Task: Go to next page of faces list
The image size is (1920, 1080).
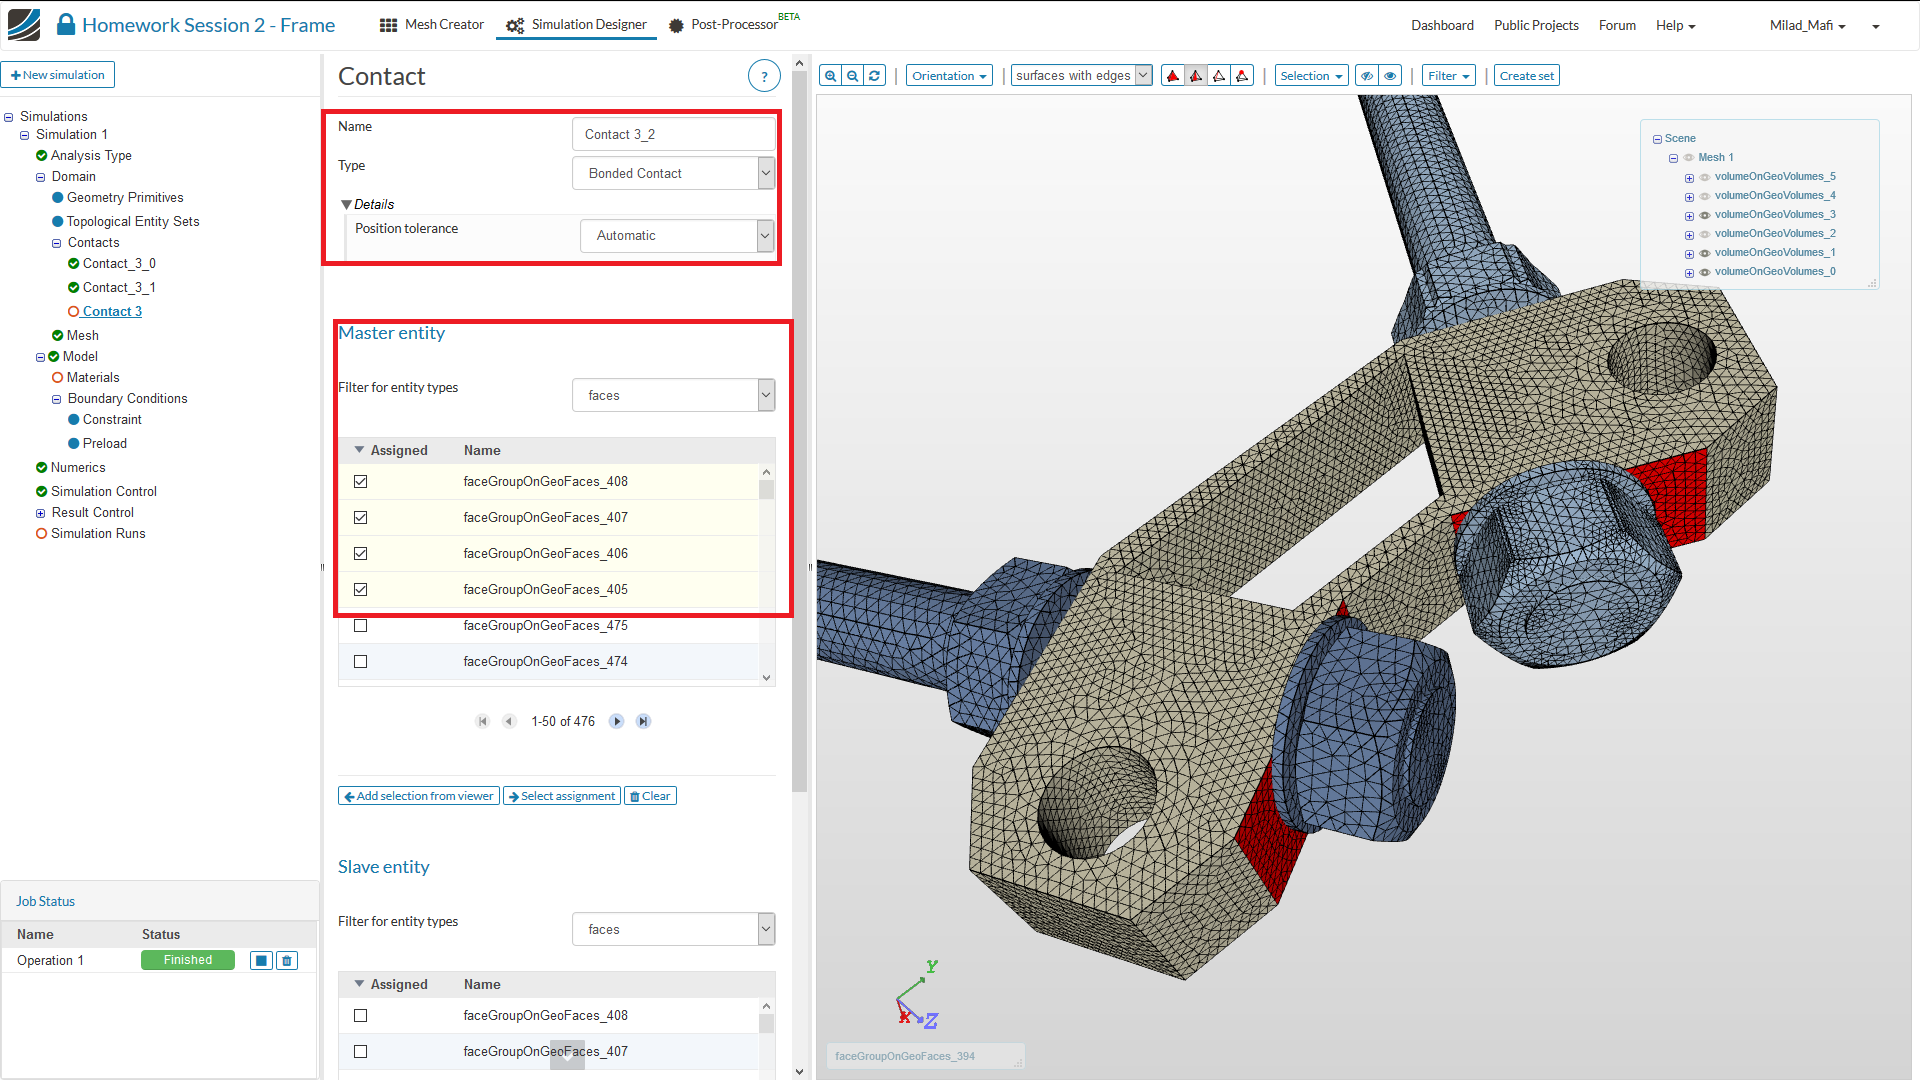Action: 617,722
